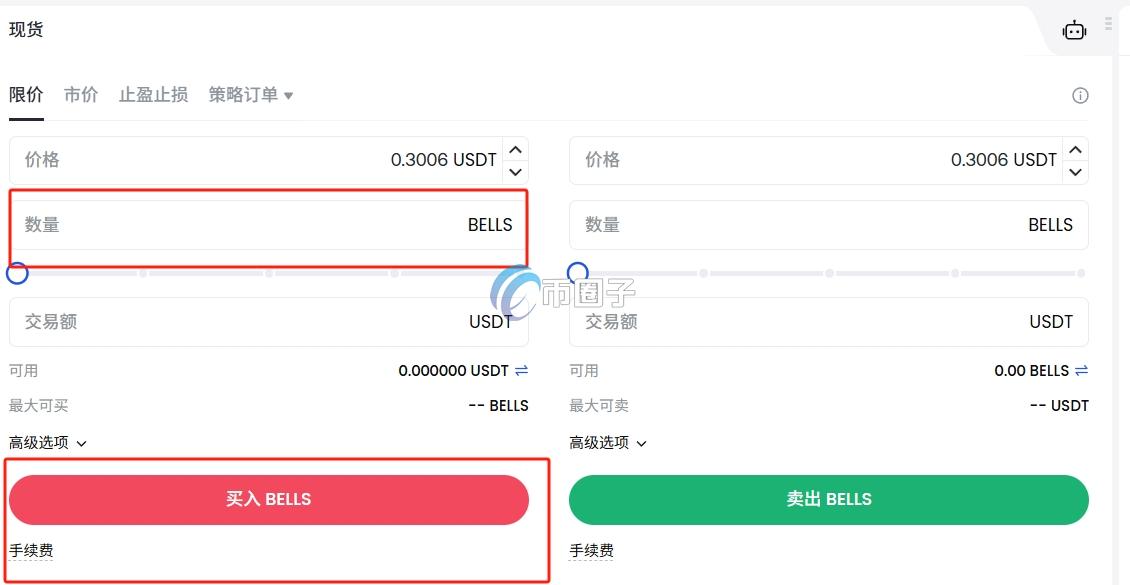Screen dimensions: 1130x585
Task: Click the sell-side percentage slider handle
Action: point(578,270)
